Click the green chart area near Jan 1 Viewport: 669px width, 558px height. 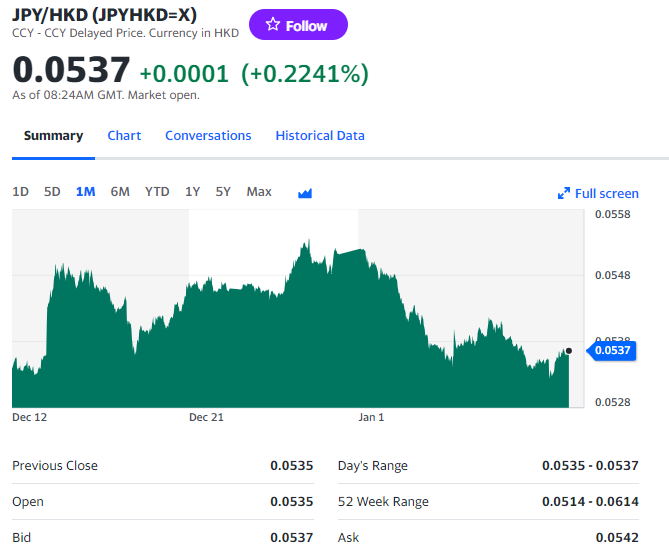(x=371, y=340)
